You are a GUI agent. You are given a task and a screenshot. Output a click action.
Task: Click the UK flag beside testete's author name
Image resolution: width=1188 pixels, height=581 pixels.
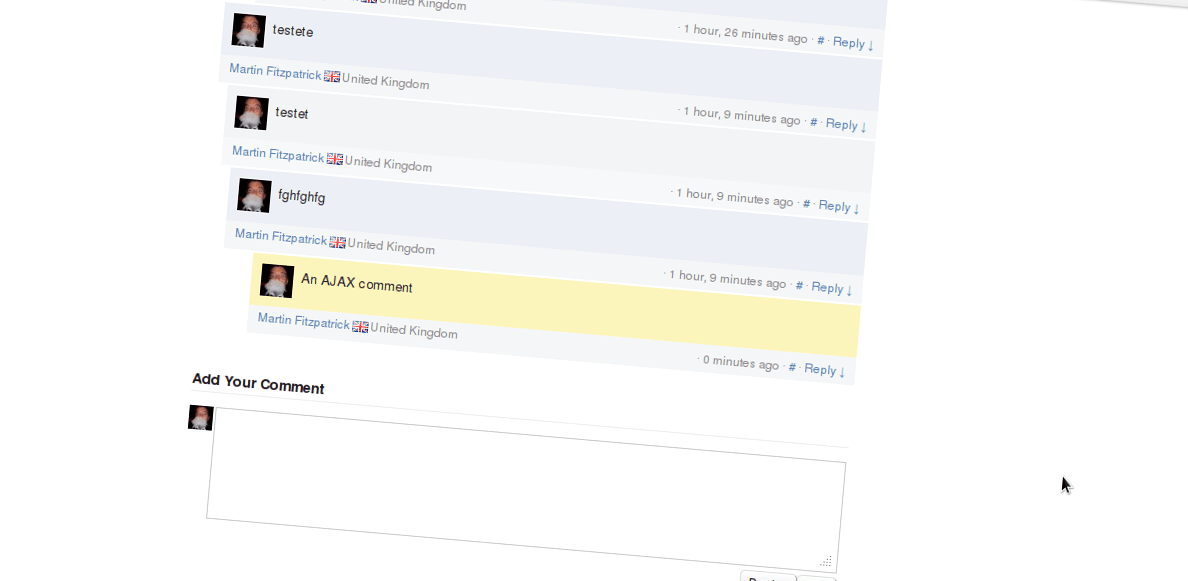pyautogui.click(x=330, y=74)
